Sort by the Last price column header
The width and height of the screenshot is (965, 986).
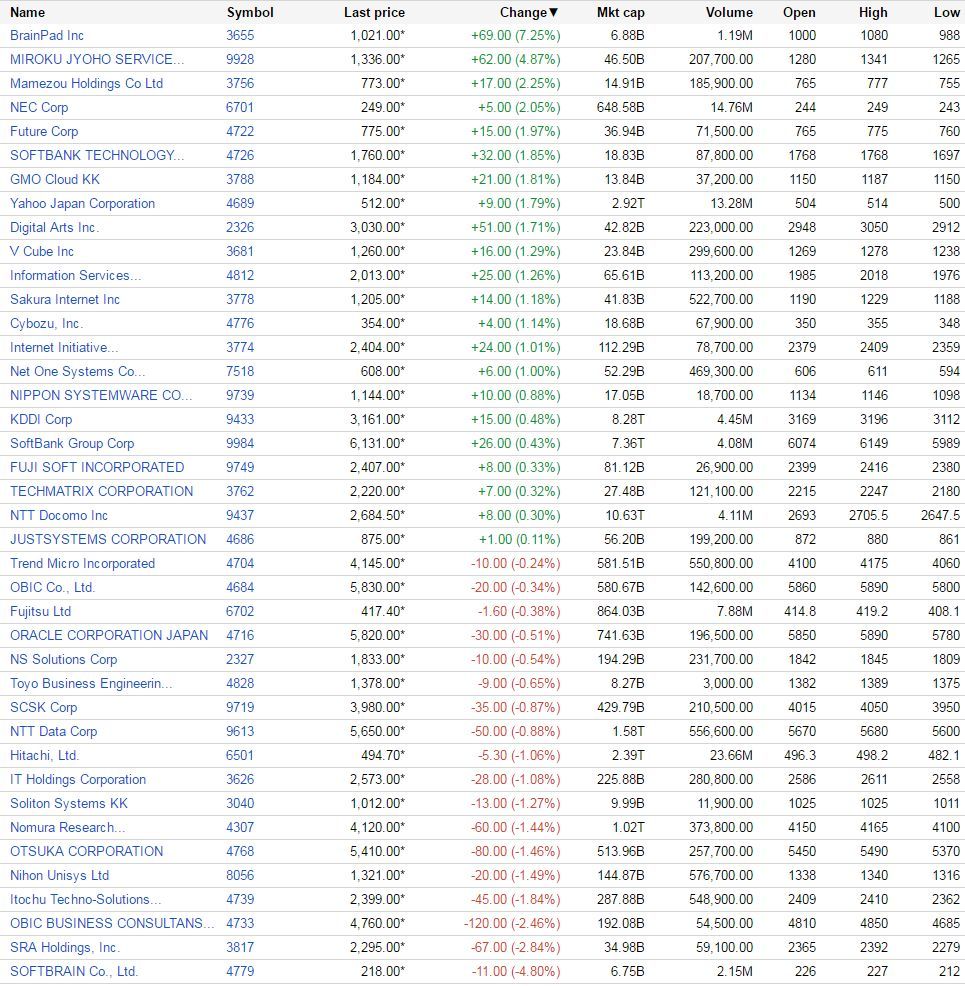(x=374, y=12)
